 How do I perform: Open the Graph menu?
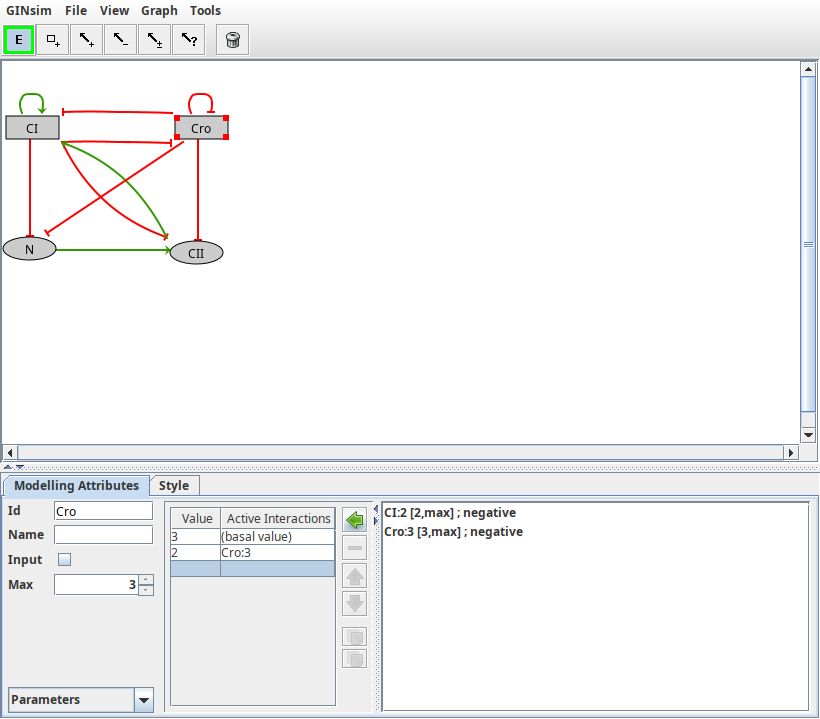click(159, 10)
